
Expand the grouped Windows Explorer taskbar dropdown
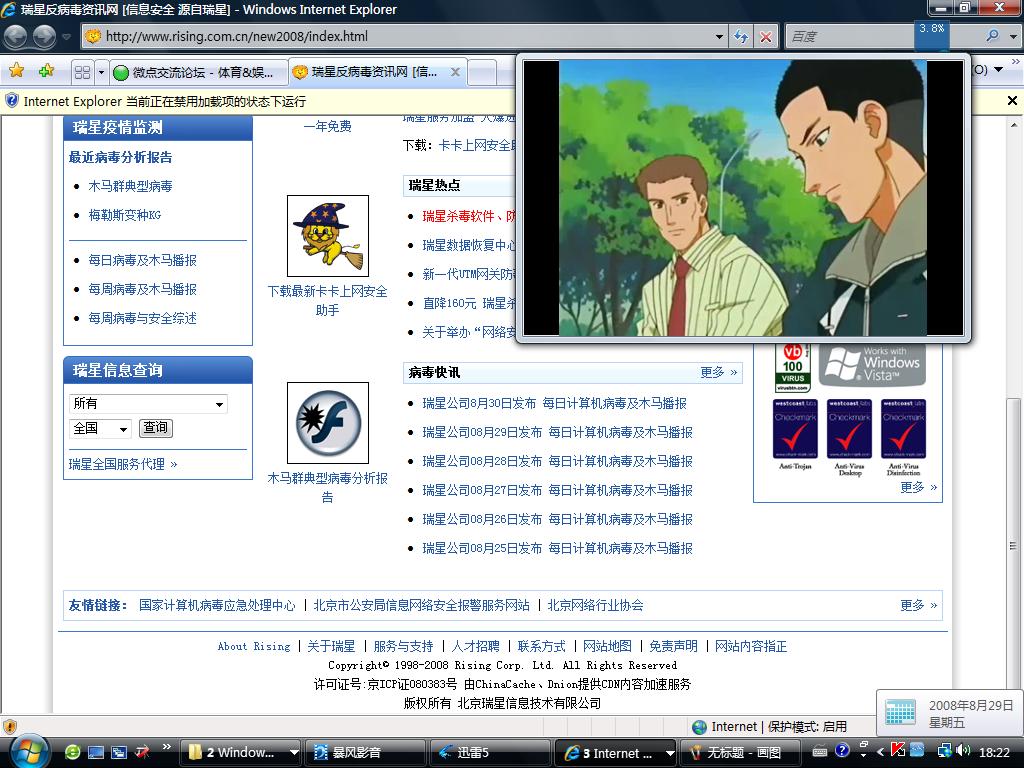[x=294, y=752]
